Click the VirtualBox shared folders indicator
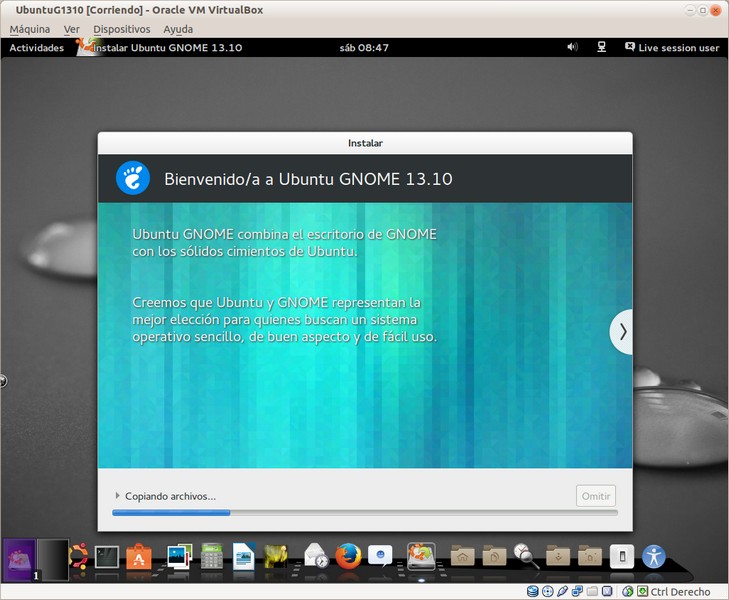Viewport: 729px width, 600px height. (x=592, y=591)
